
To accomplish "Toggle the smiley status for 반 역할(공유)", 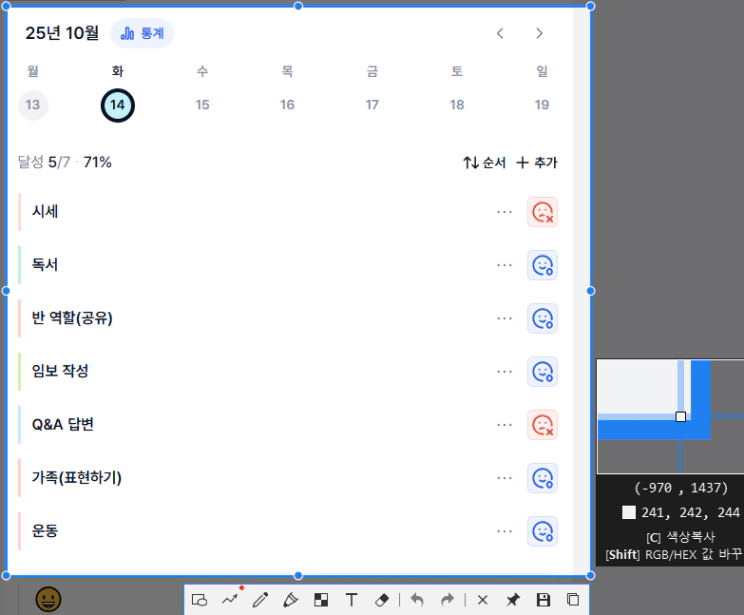I will pyautogui.click(x=542, y=318).
